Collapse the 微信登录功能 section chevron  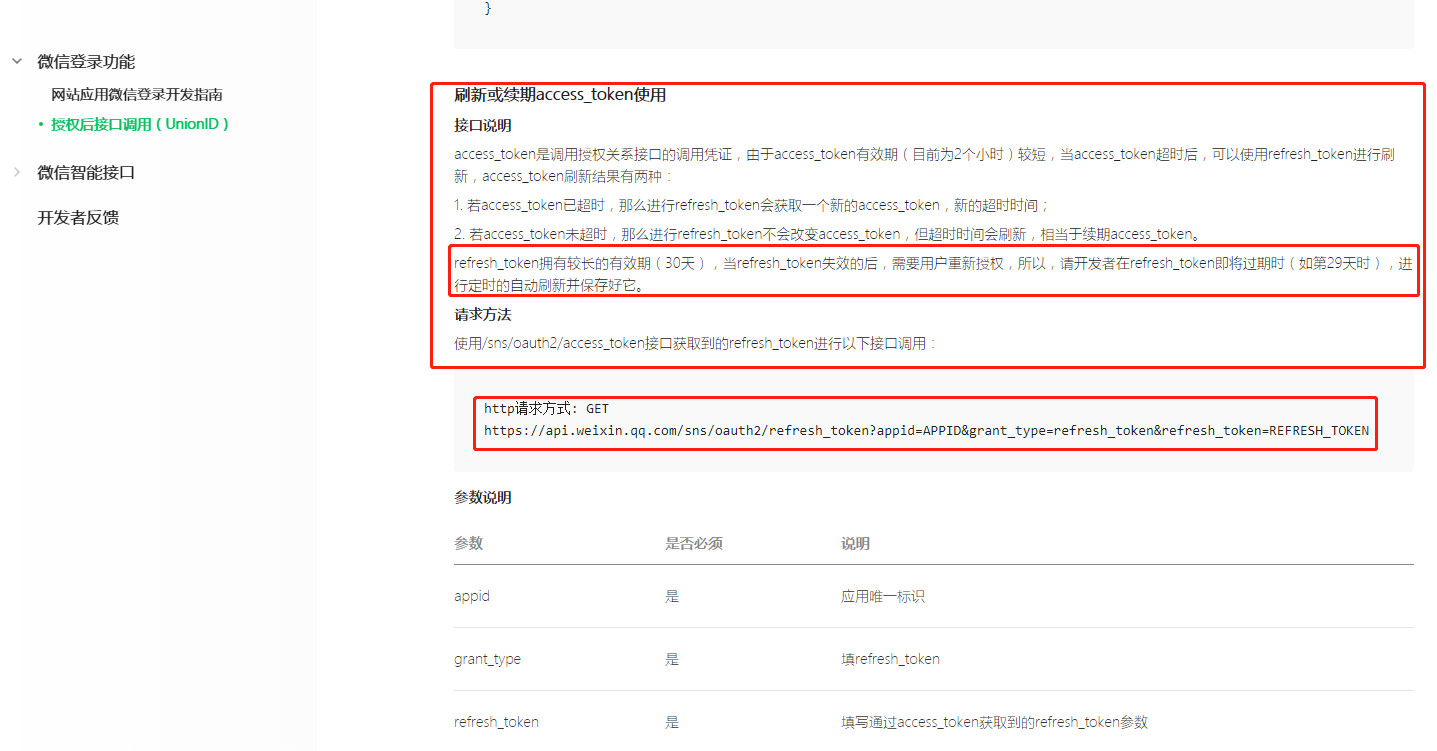click(16, 61)
